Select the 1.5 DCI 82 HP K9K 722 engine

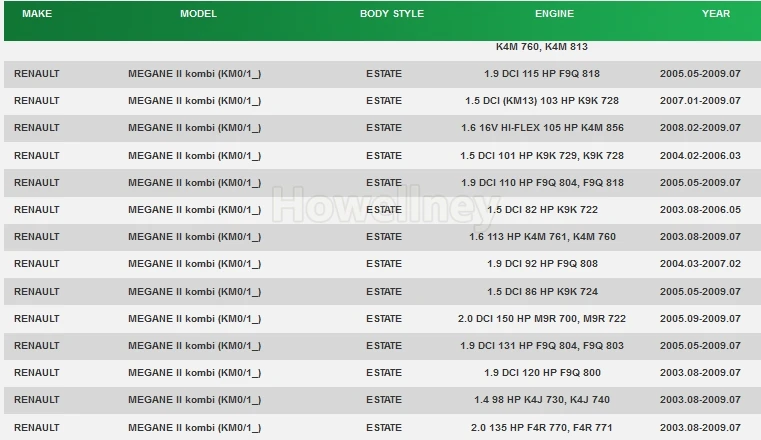point(542,210)
